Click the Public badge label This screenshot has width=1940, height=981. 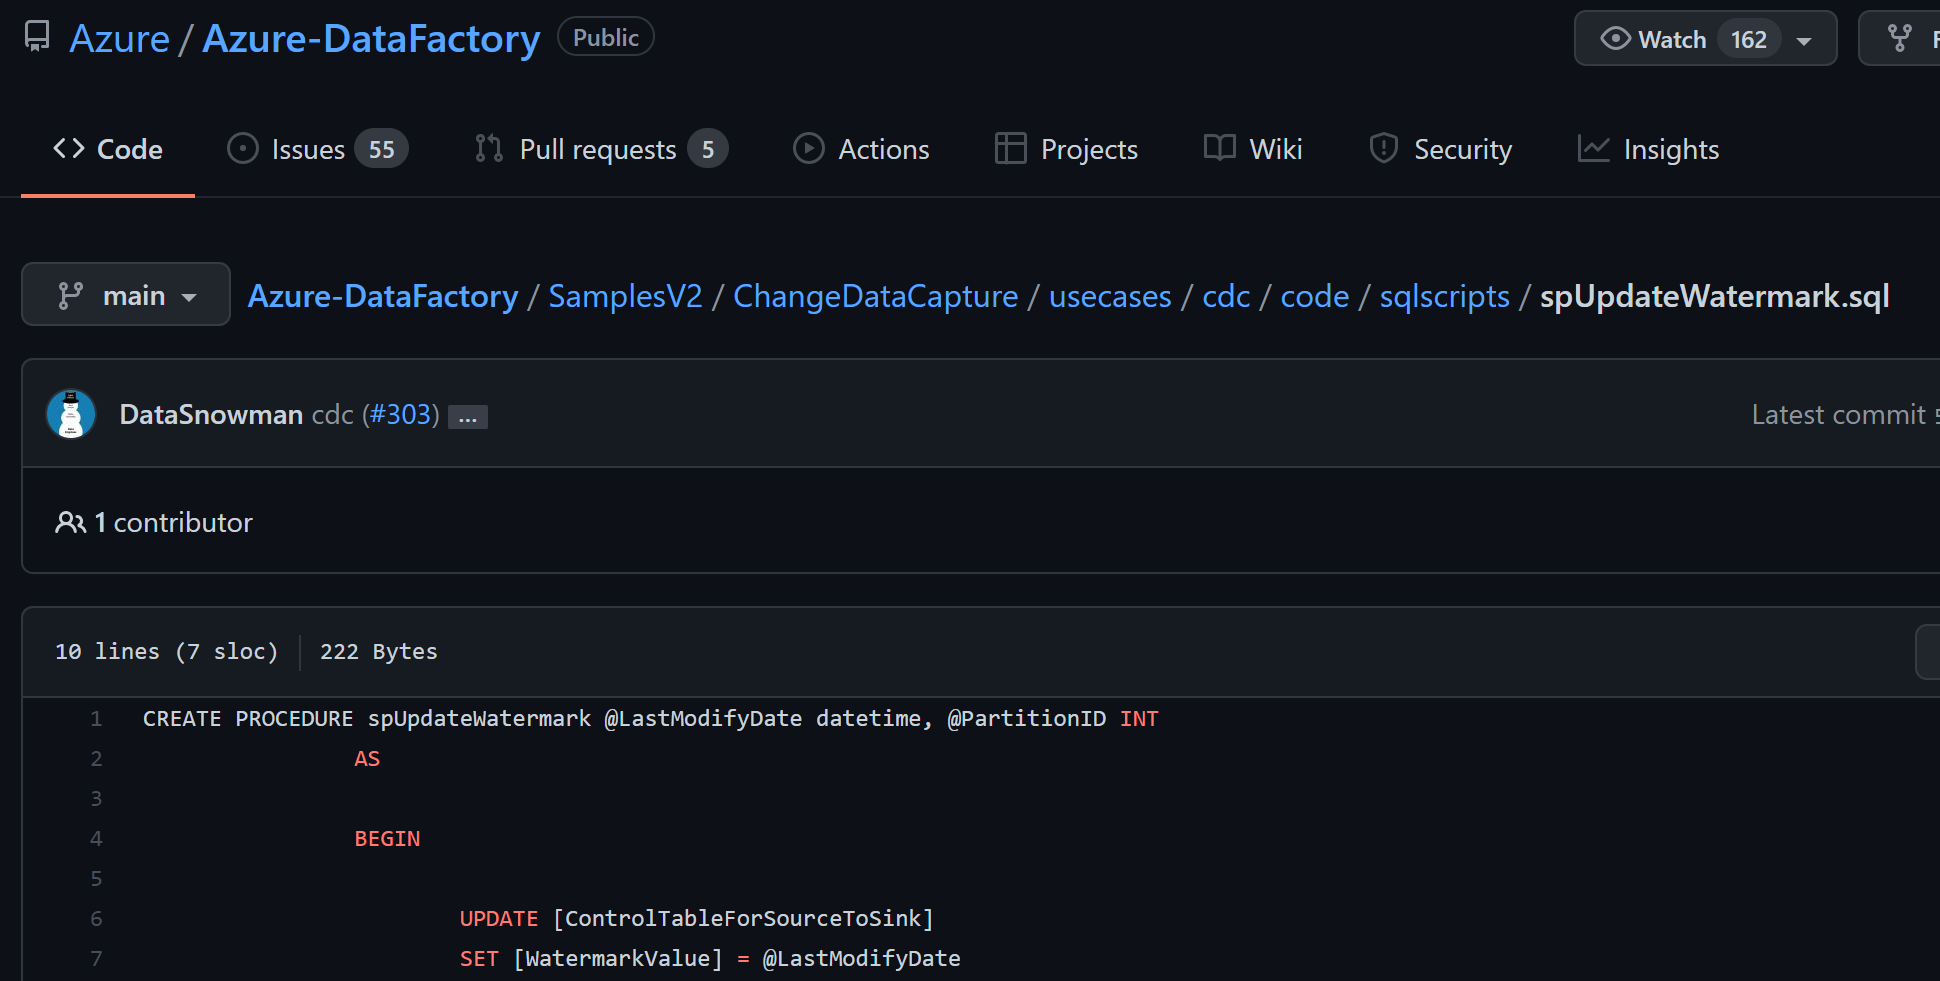pos(605,37)
